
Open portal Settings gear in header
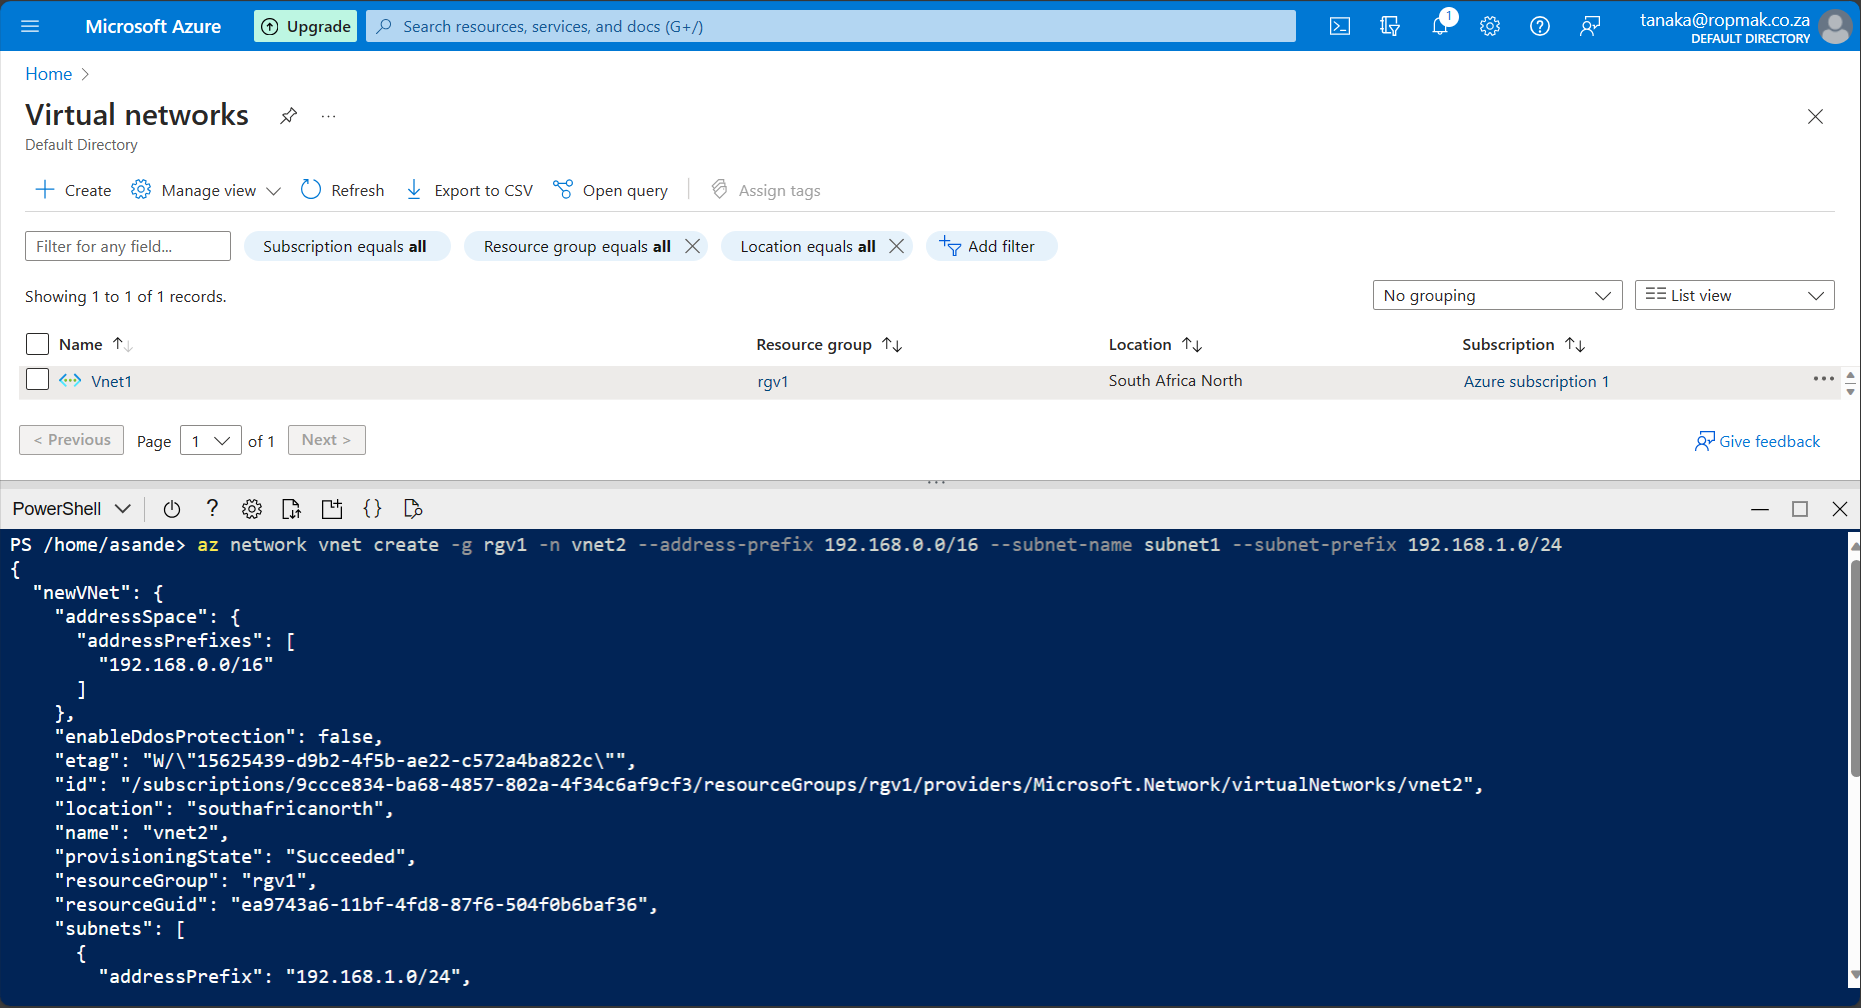pos(1490,26)
